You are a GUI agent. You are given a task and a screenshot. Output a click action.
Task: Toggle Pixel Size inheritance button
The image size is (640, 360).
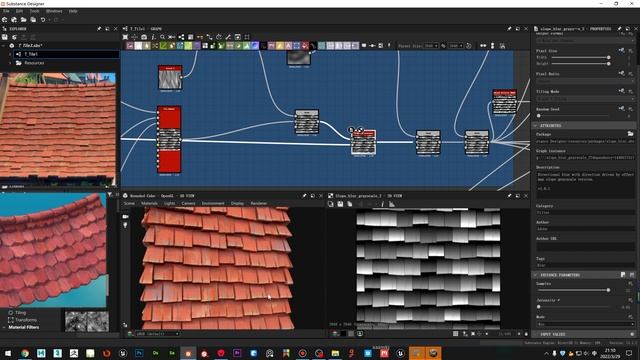[x=621, y=50]
